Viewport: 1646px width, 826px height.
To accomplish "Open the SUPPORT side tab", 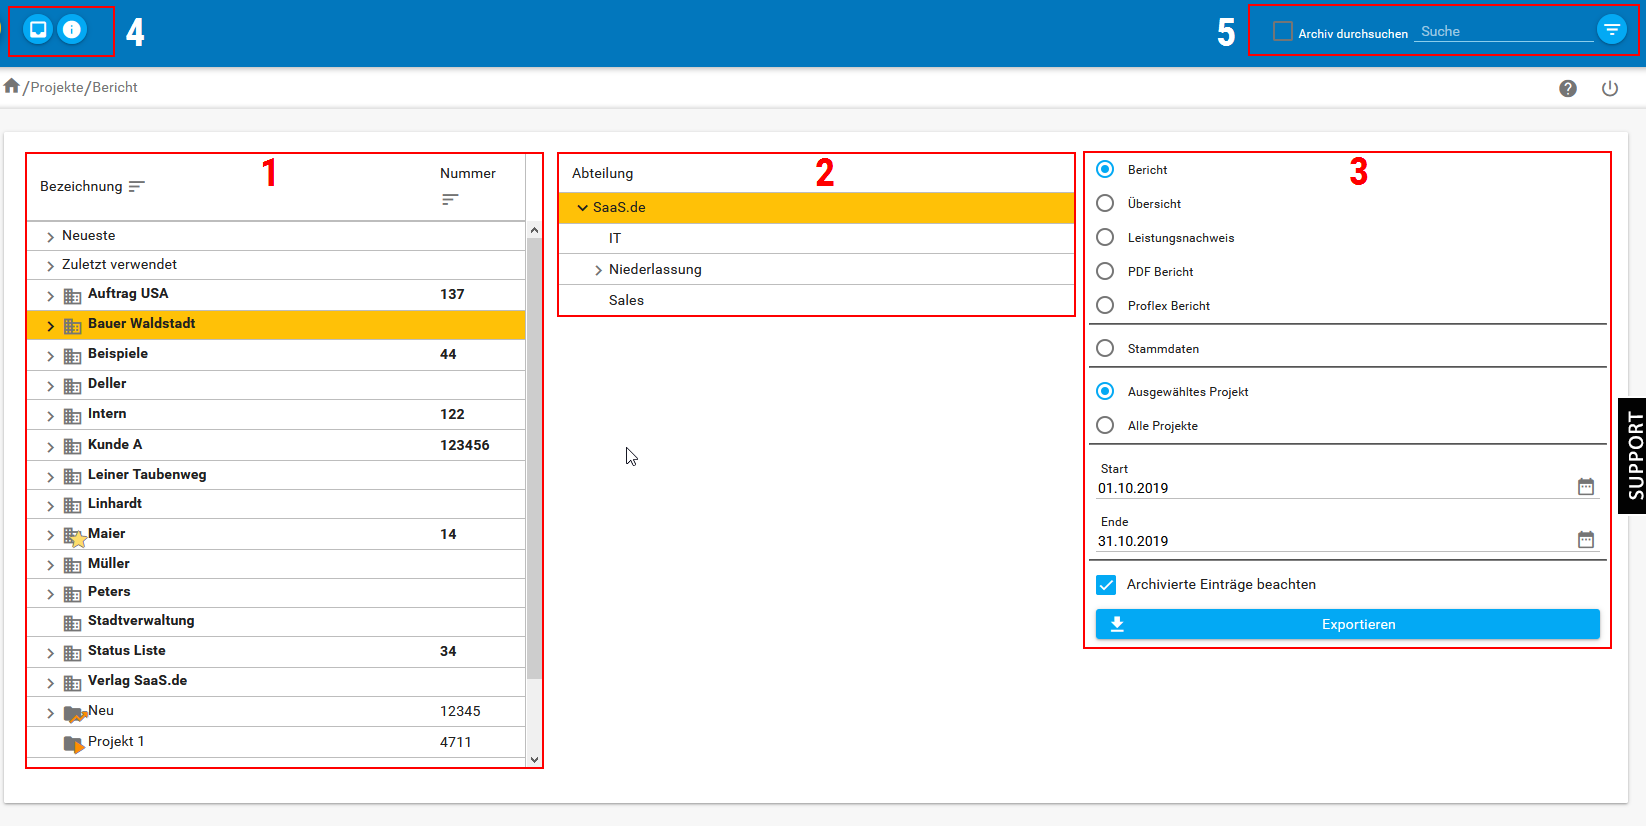I will [1632, 456].
